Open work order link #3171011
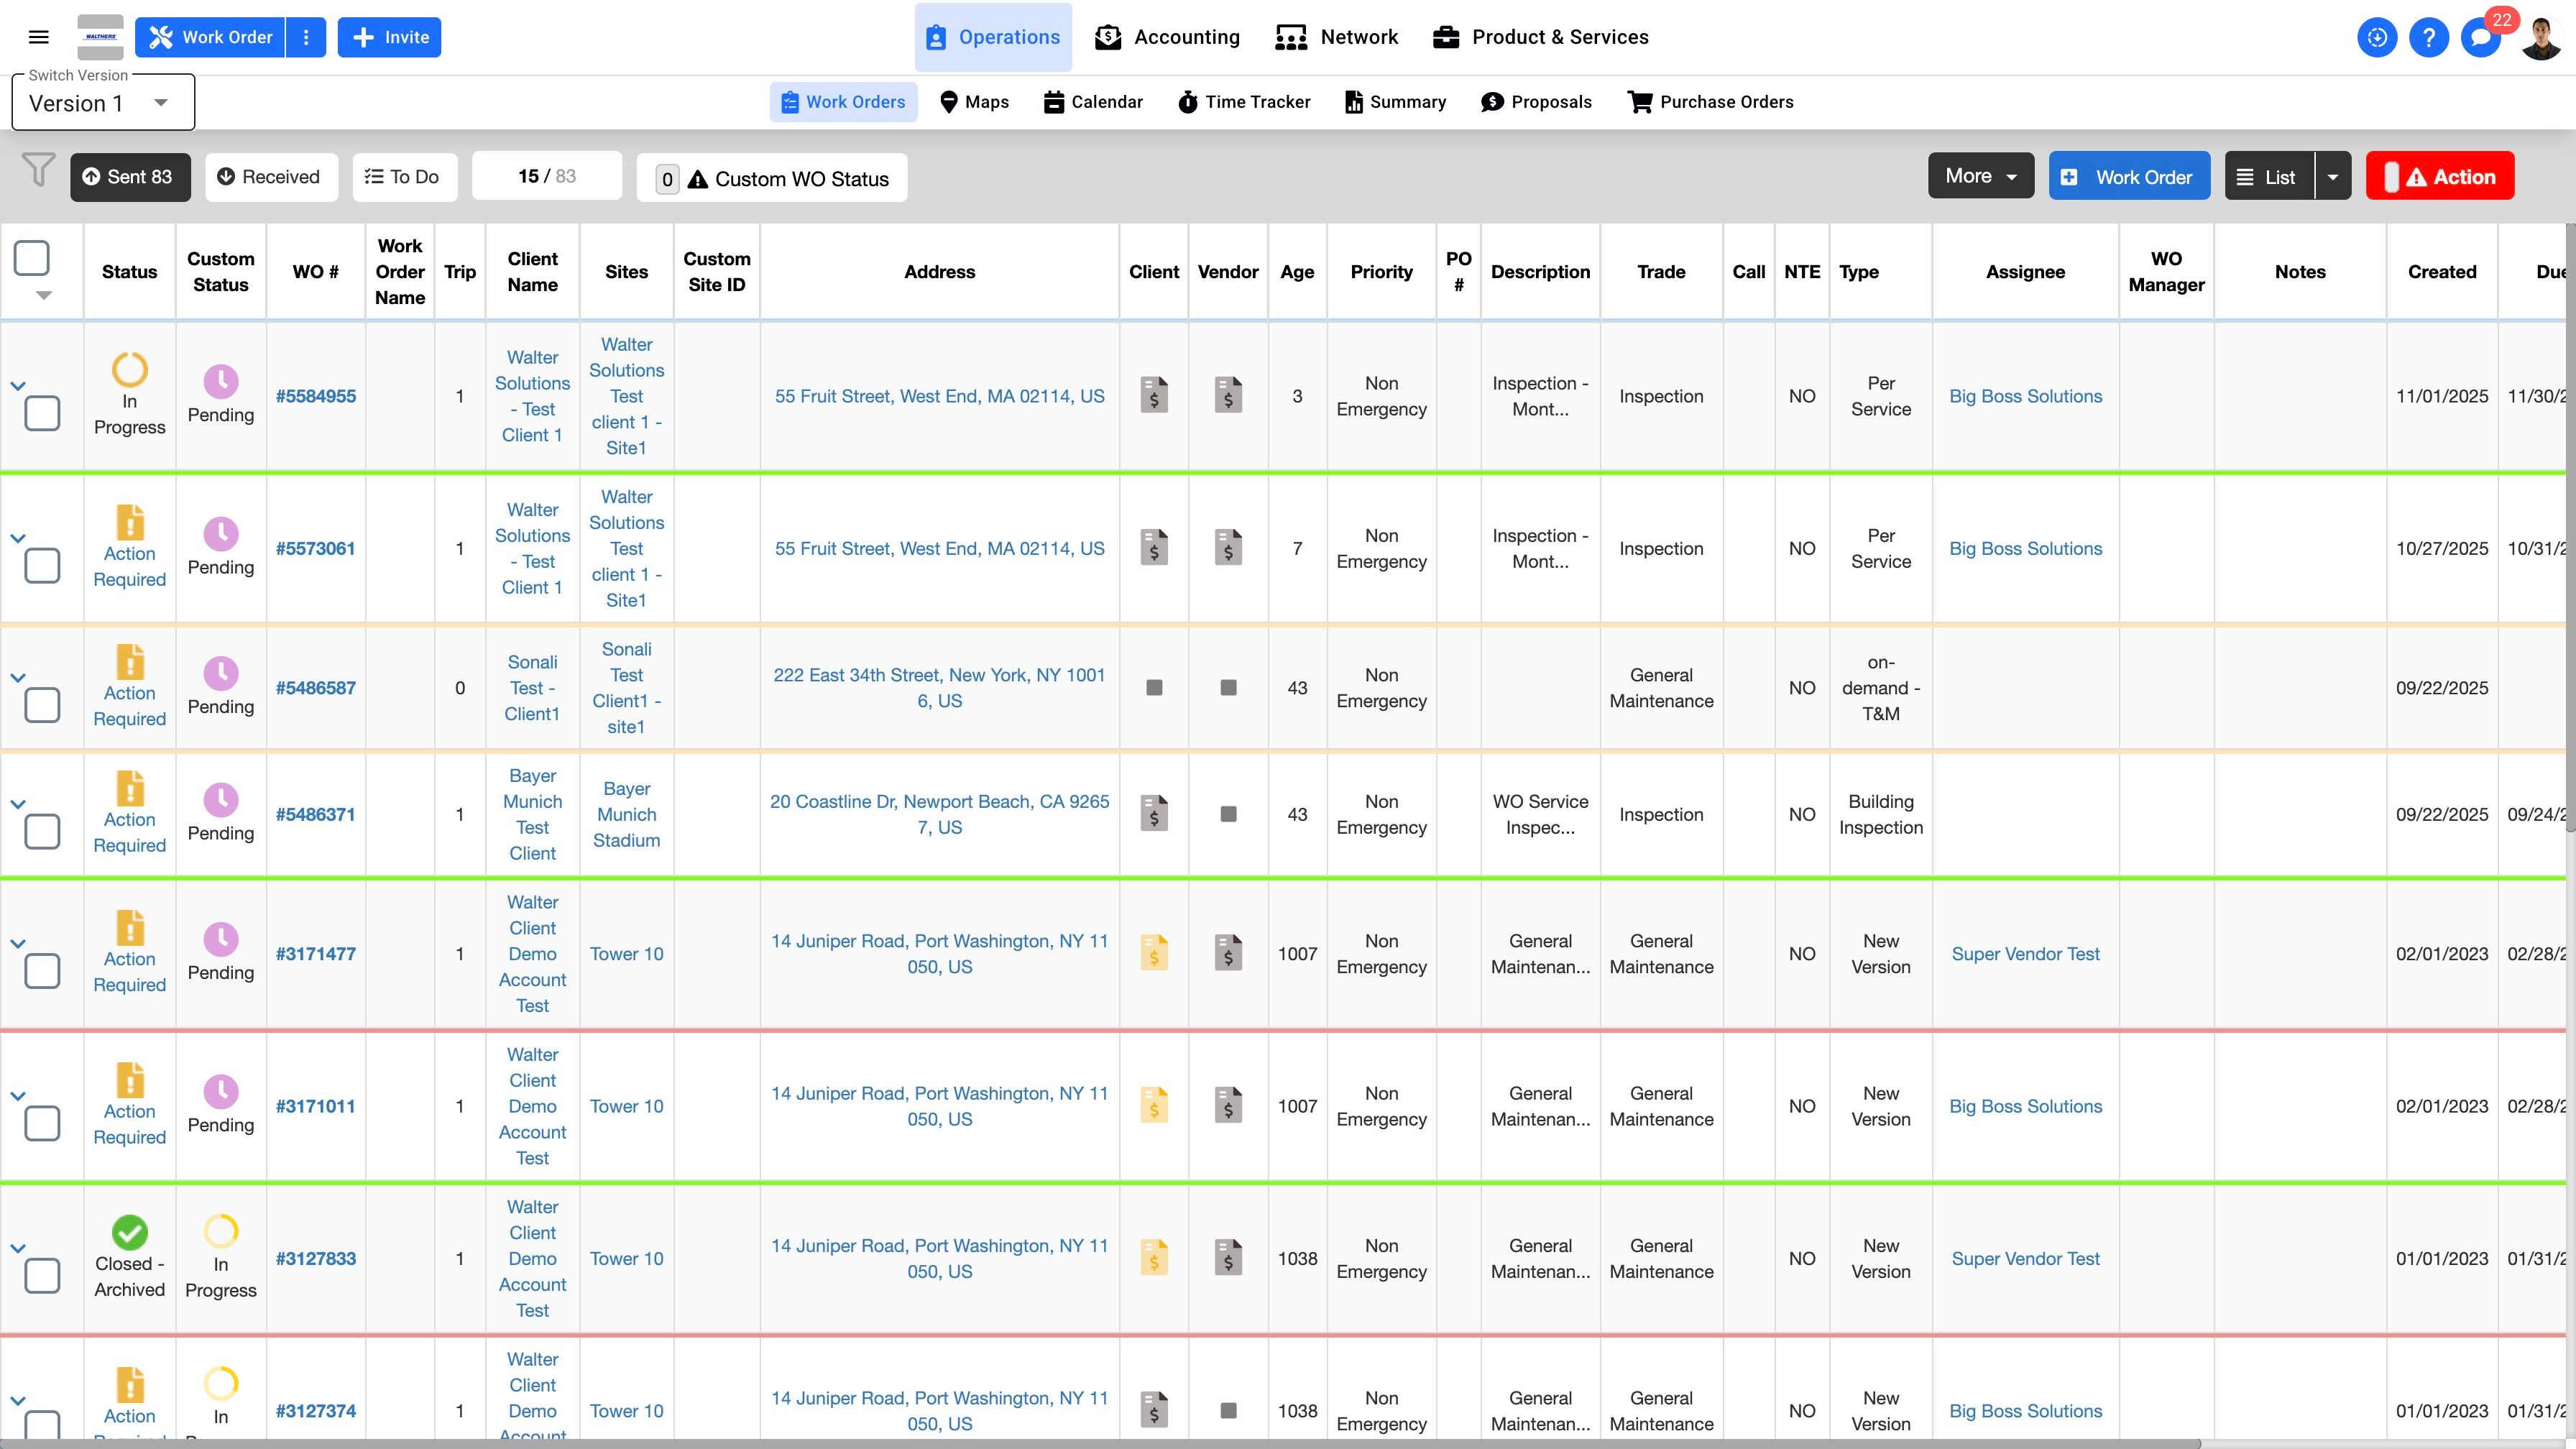 tap(316, 1106)
